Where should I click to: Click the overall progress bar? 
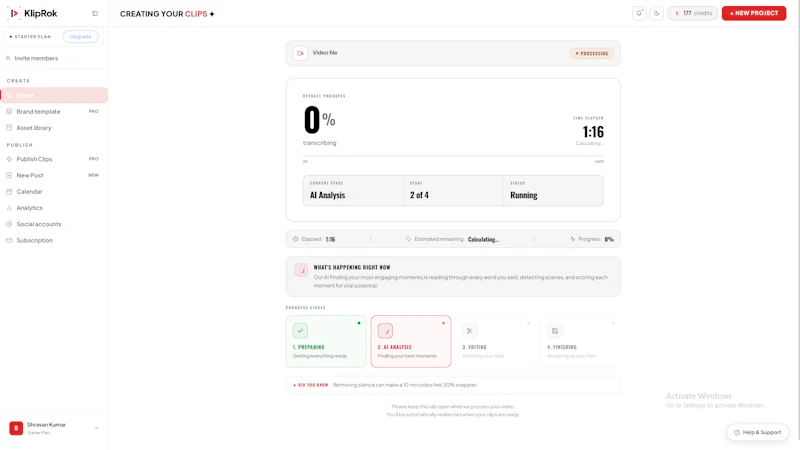coord(453,156)
